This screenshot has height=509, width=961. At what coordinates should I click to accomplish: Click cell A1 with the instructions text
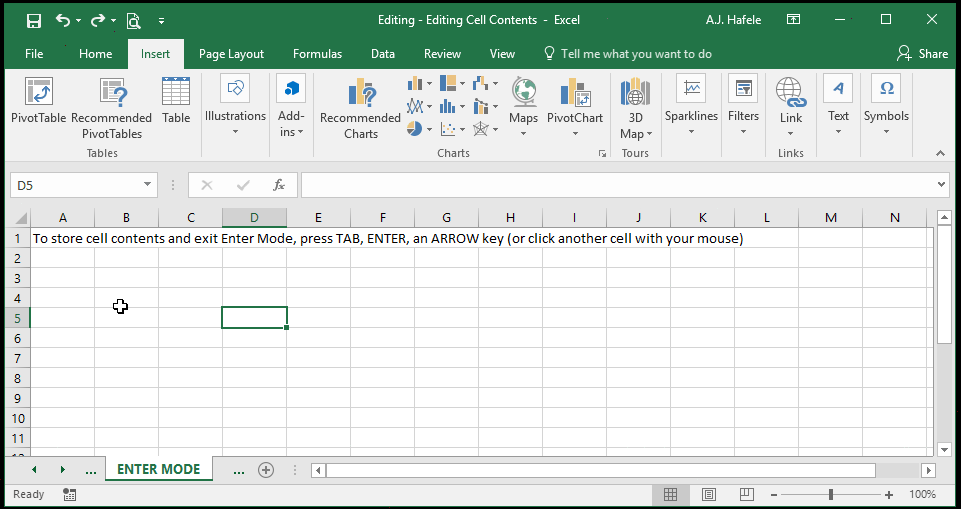pyautogui.click(x=62, y=238)
